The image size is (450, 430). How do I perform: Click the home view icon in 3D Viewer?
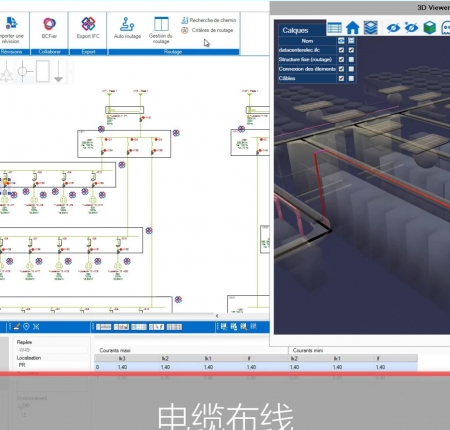[x=352, y=28]
